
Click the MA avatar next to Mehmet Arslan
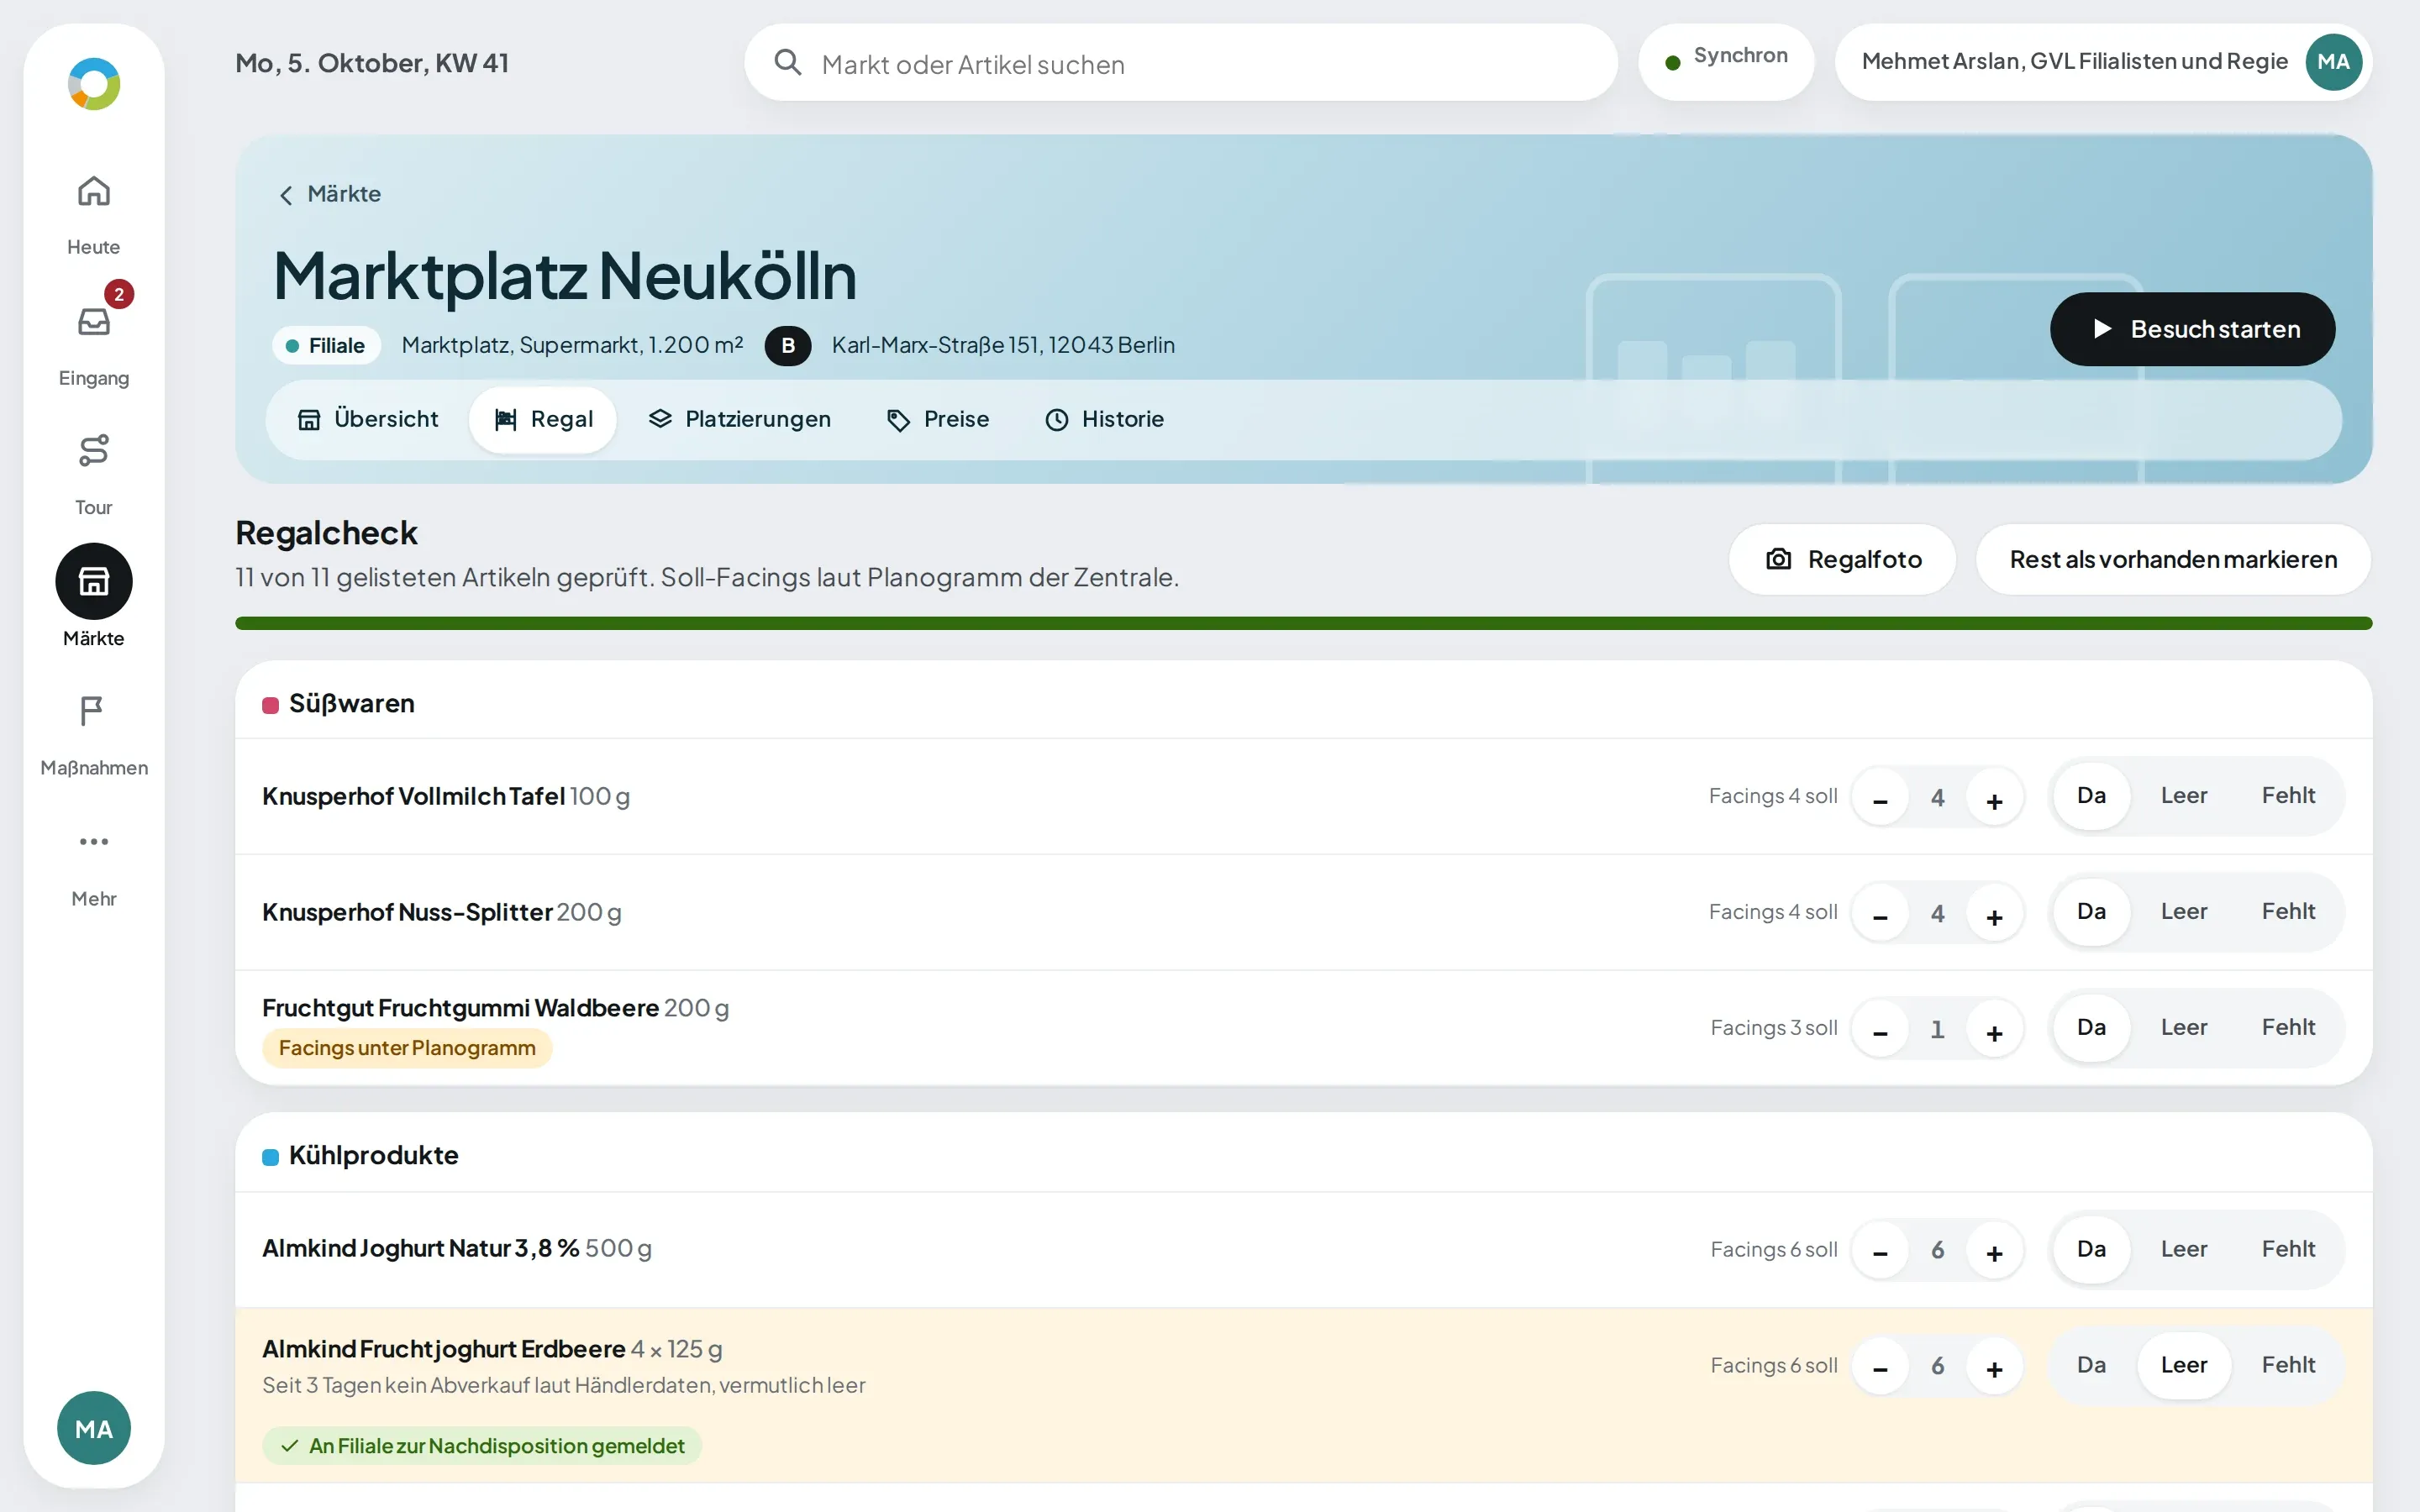[x=2333, y=62]
